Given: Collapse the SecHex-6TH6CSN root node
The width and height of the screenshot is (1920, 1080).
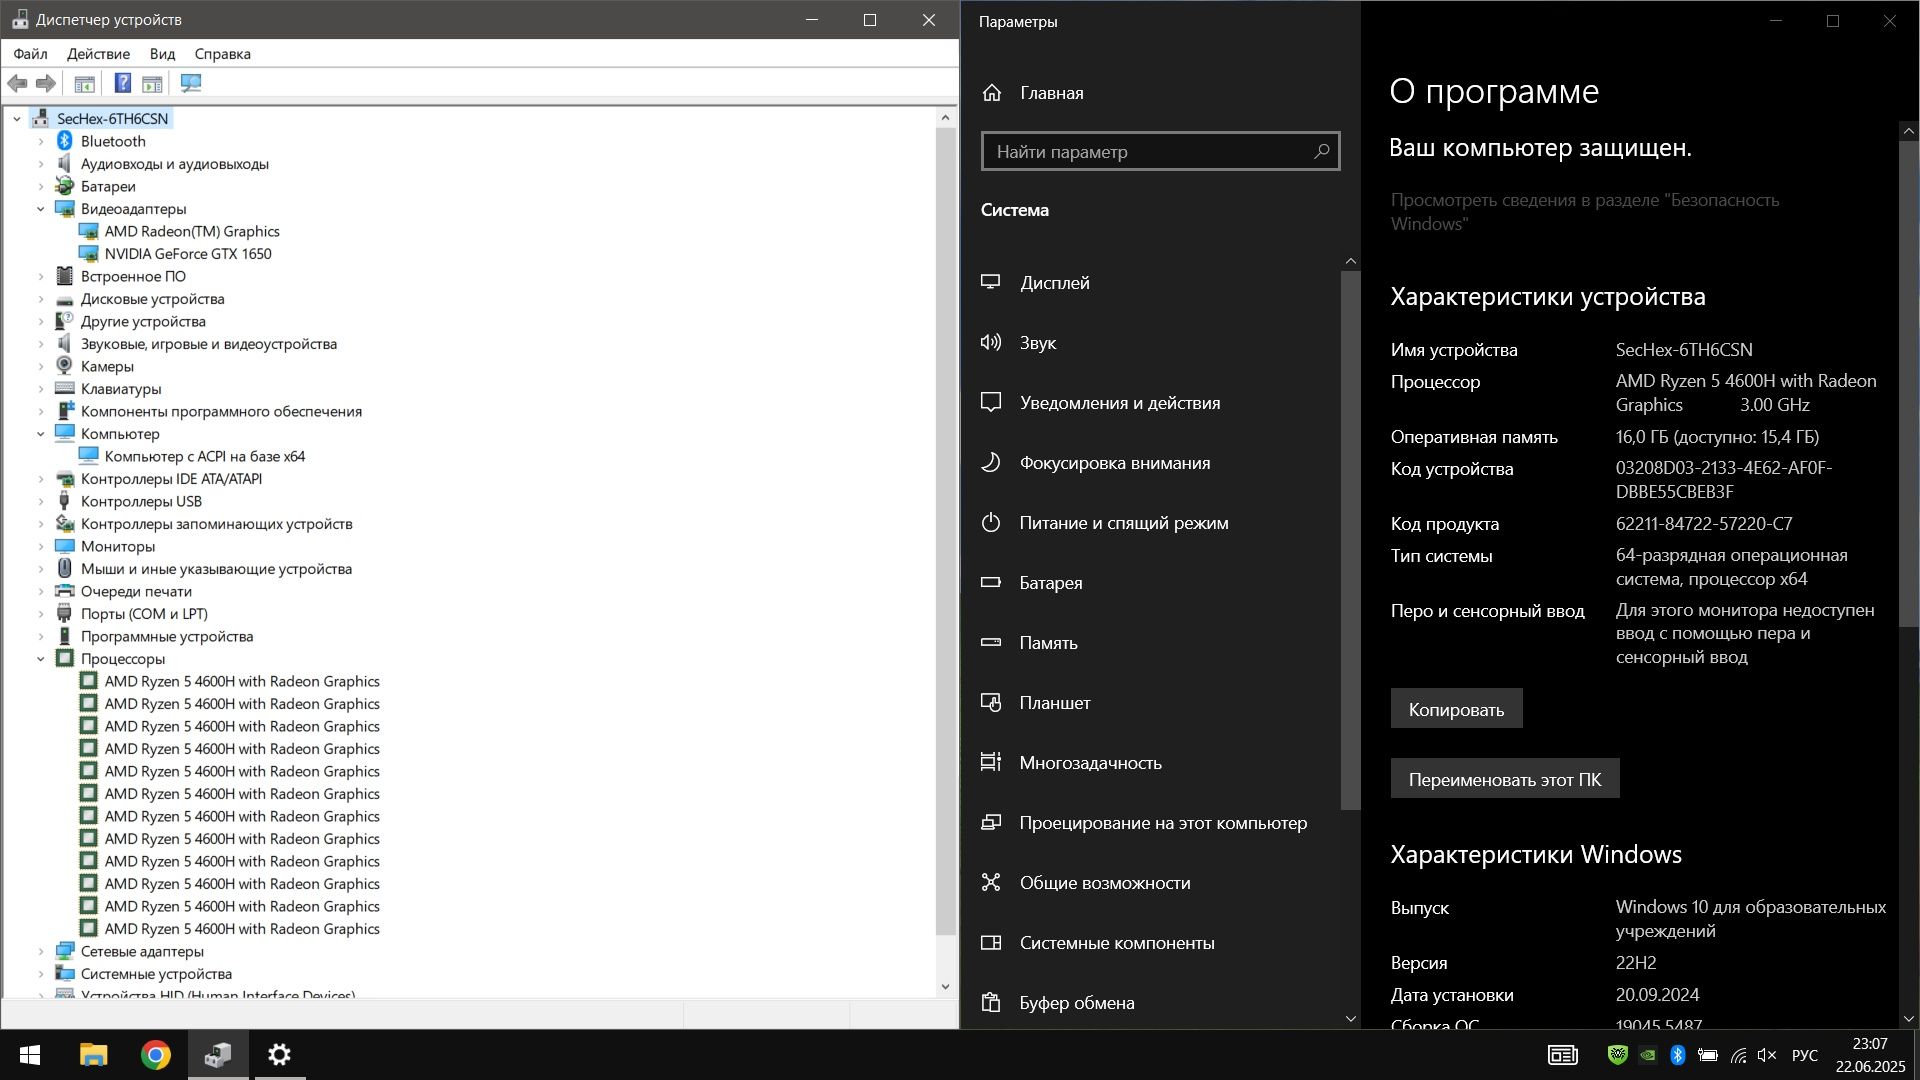Looking at the screenshot, I should pos(17,119).
